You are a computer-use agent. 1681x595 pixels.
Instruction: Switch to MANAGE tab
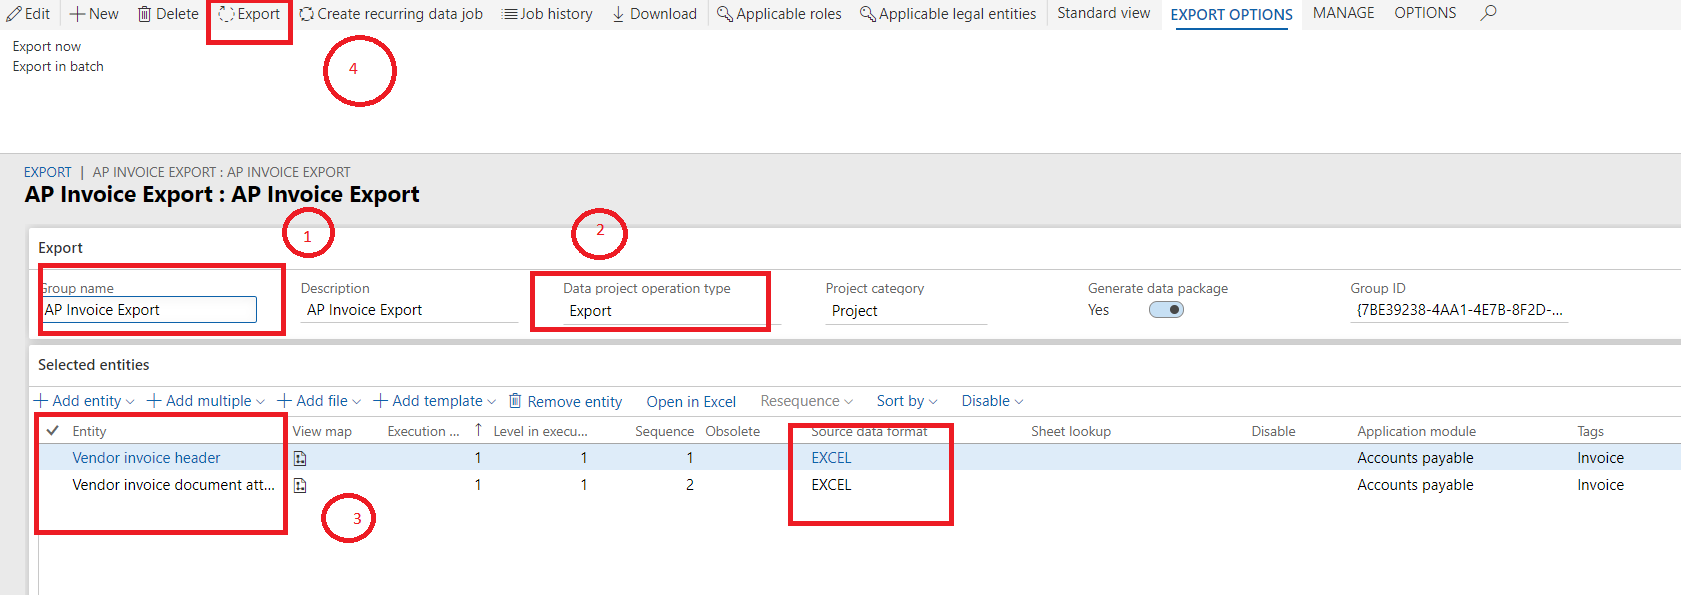click(x=1343, y=13)
